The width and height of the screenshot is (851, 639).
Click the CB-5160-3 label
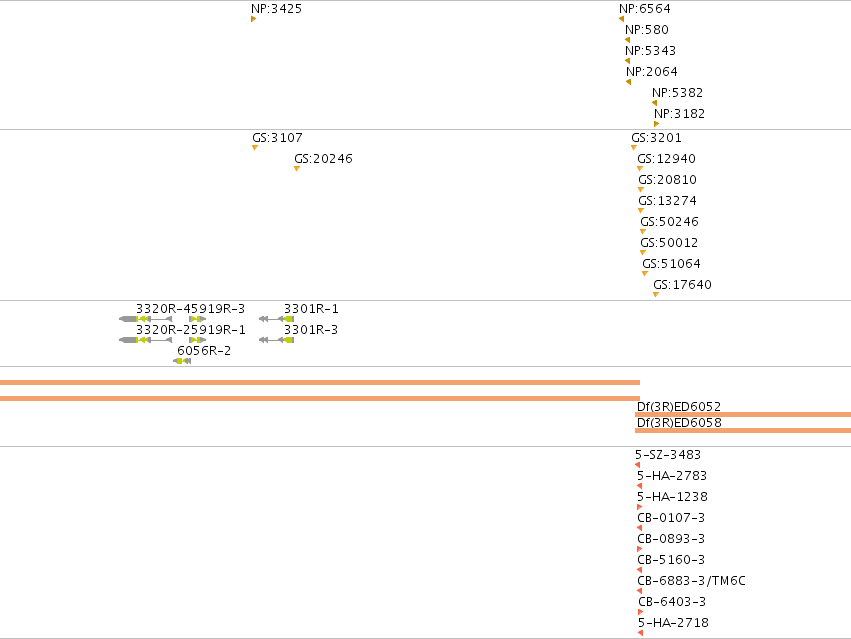pyautogui.click(x=671, y=560)
